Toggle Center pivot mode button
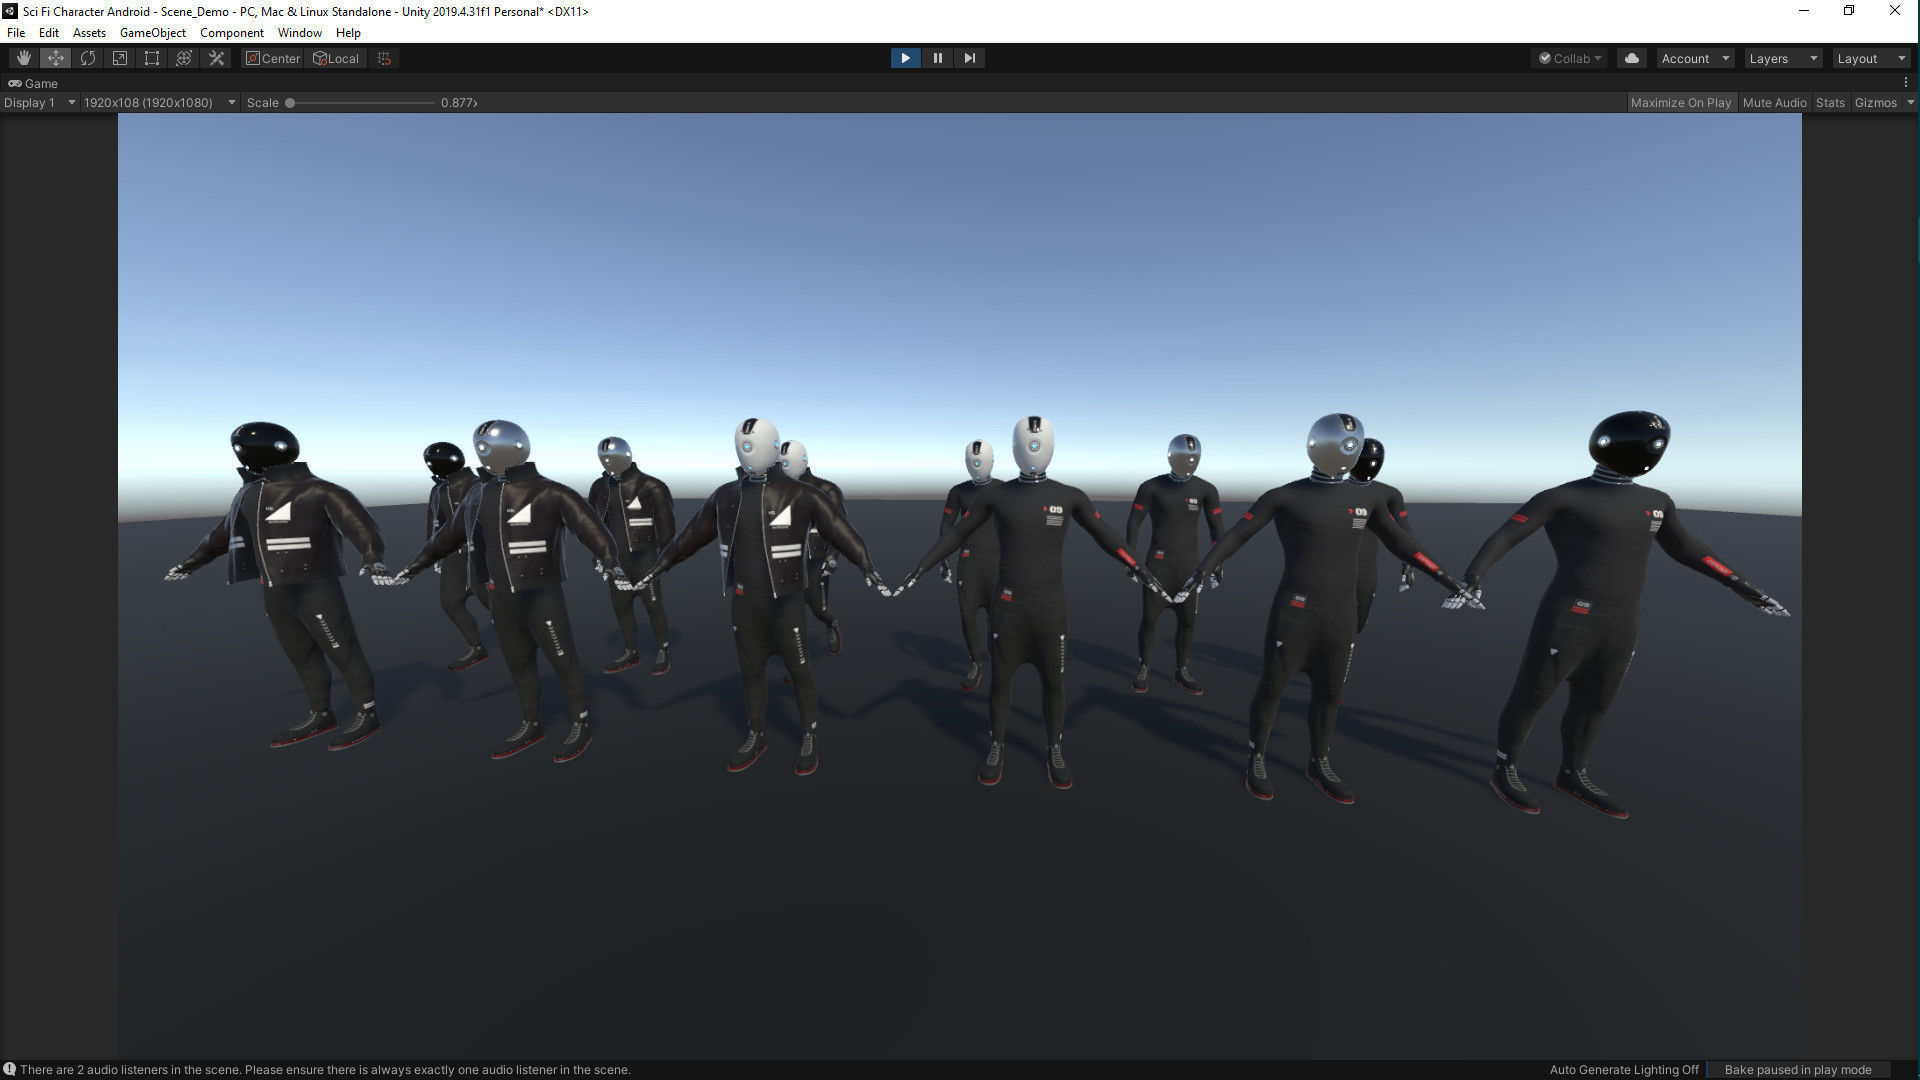This screenshot has width=1920, height=1080. coord(272,58)
